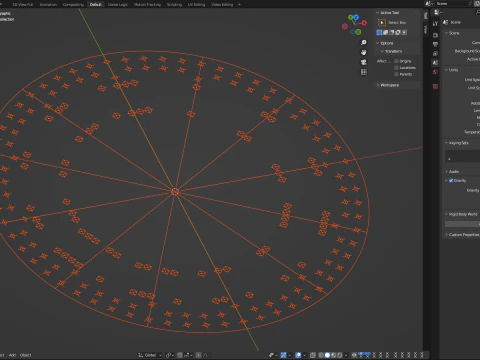Viewport: 480px width, 360px height.
Task: Toggle viewport gizmos display button
Action: point(283,355)
